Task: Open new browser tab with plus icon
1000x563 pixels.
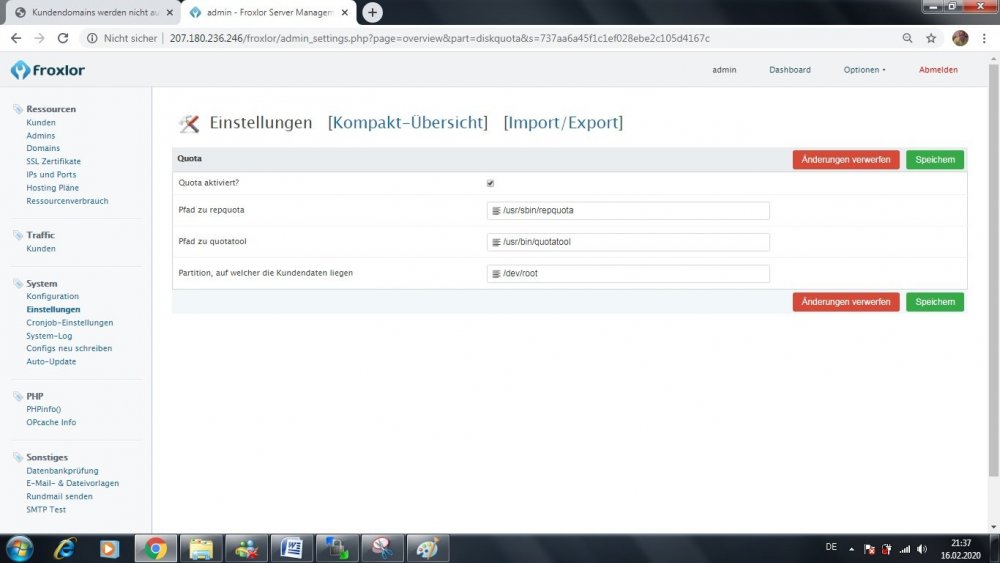Action: point(373,12)
